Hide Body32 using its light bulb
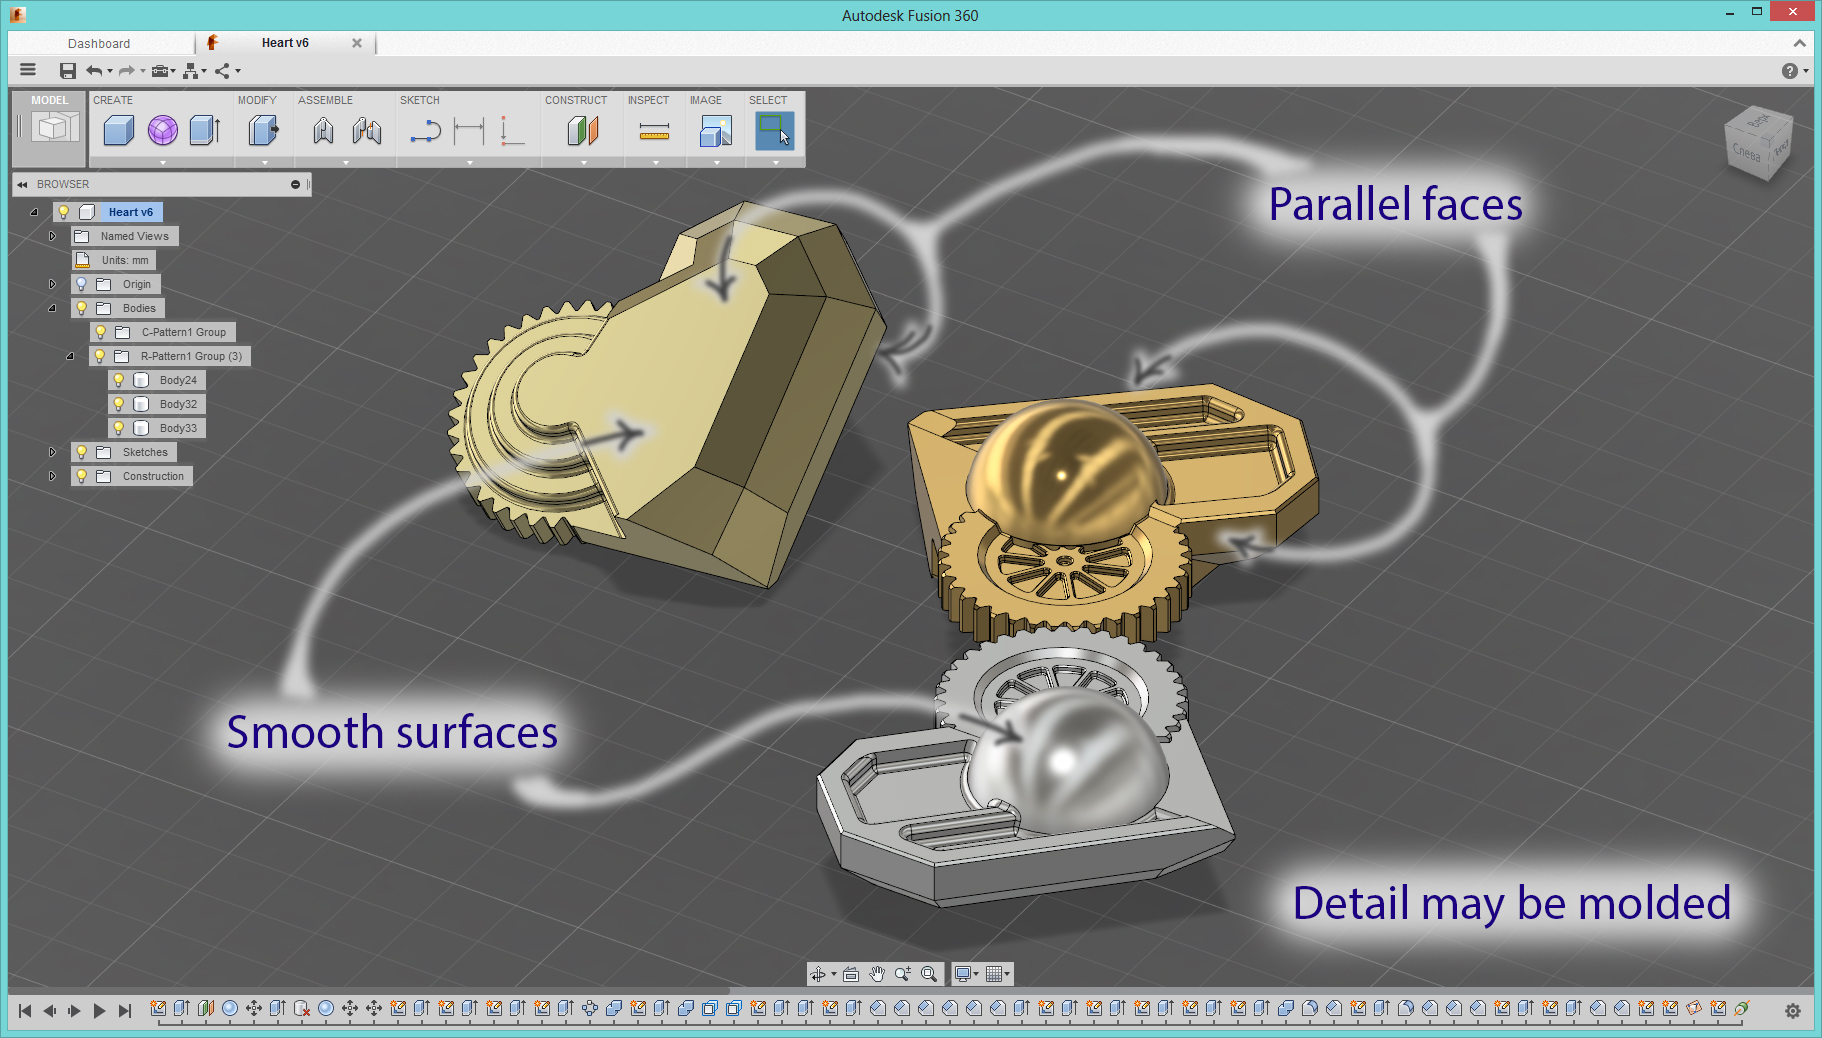1822x1038 pixels. point(118,405)
